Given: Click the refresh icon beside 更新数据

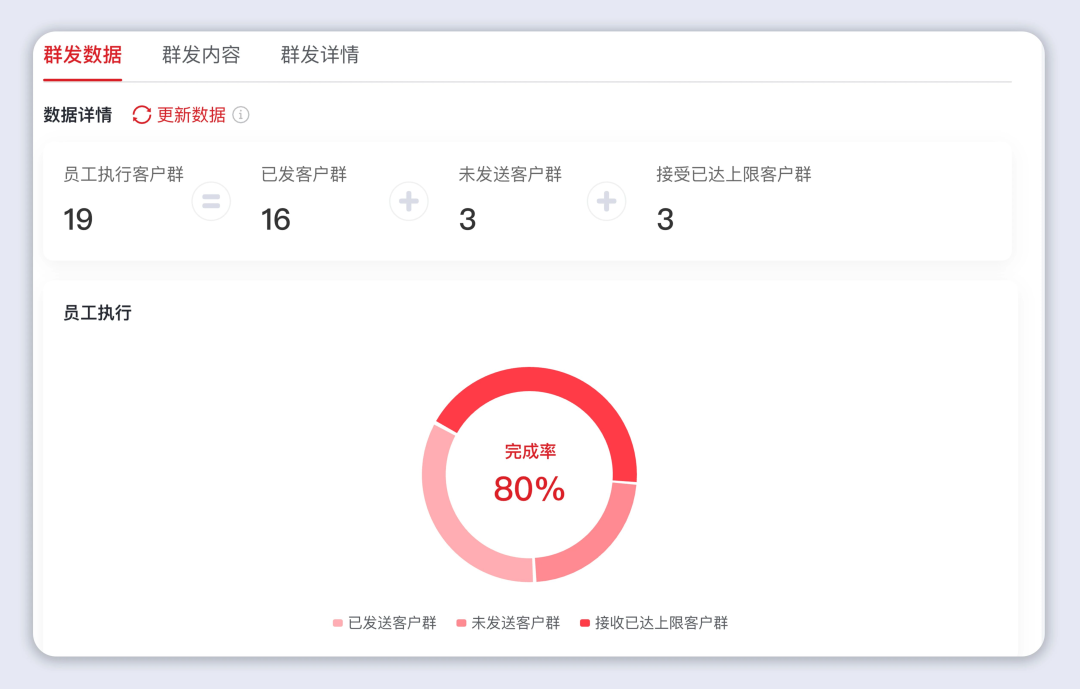Looking at the screenshot, I should pos(142,115).
